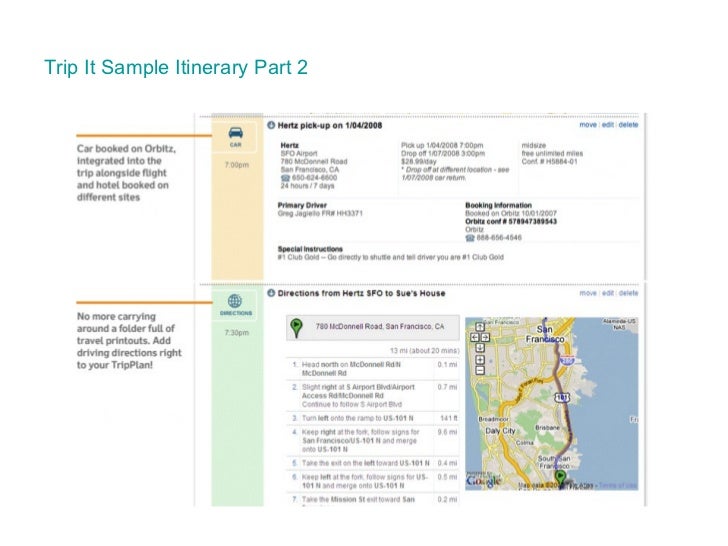728x546 pixels.
Task: Click delete link for Hertz pick-up
Action: click(628, 125)
